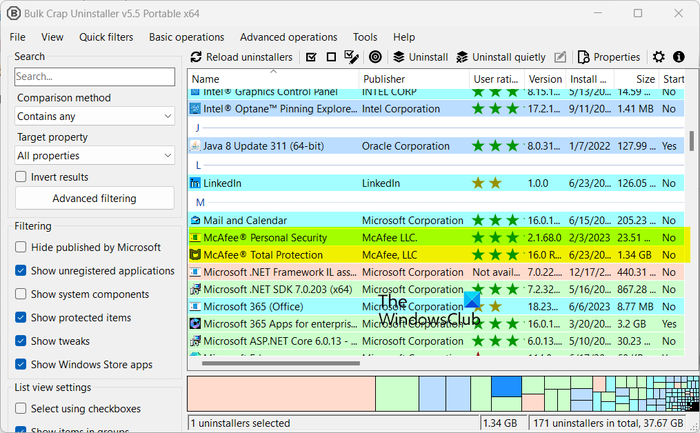Enable Select using checkboxes
Viewport: 700px width, 433px height.
pyautogui.click(x=21, y=408)
